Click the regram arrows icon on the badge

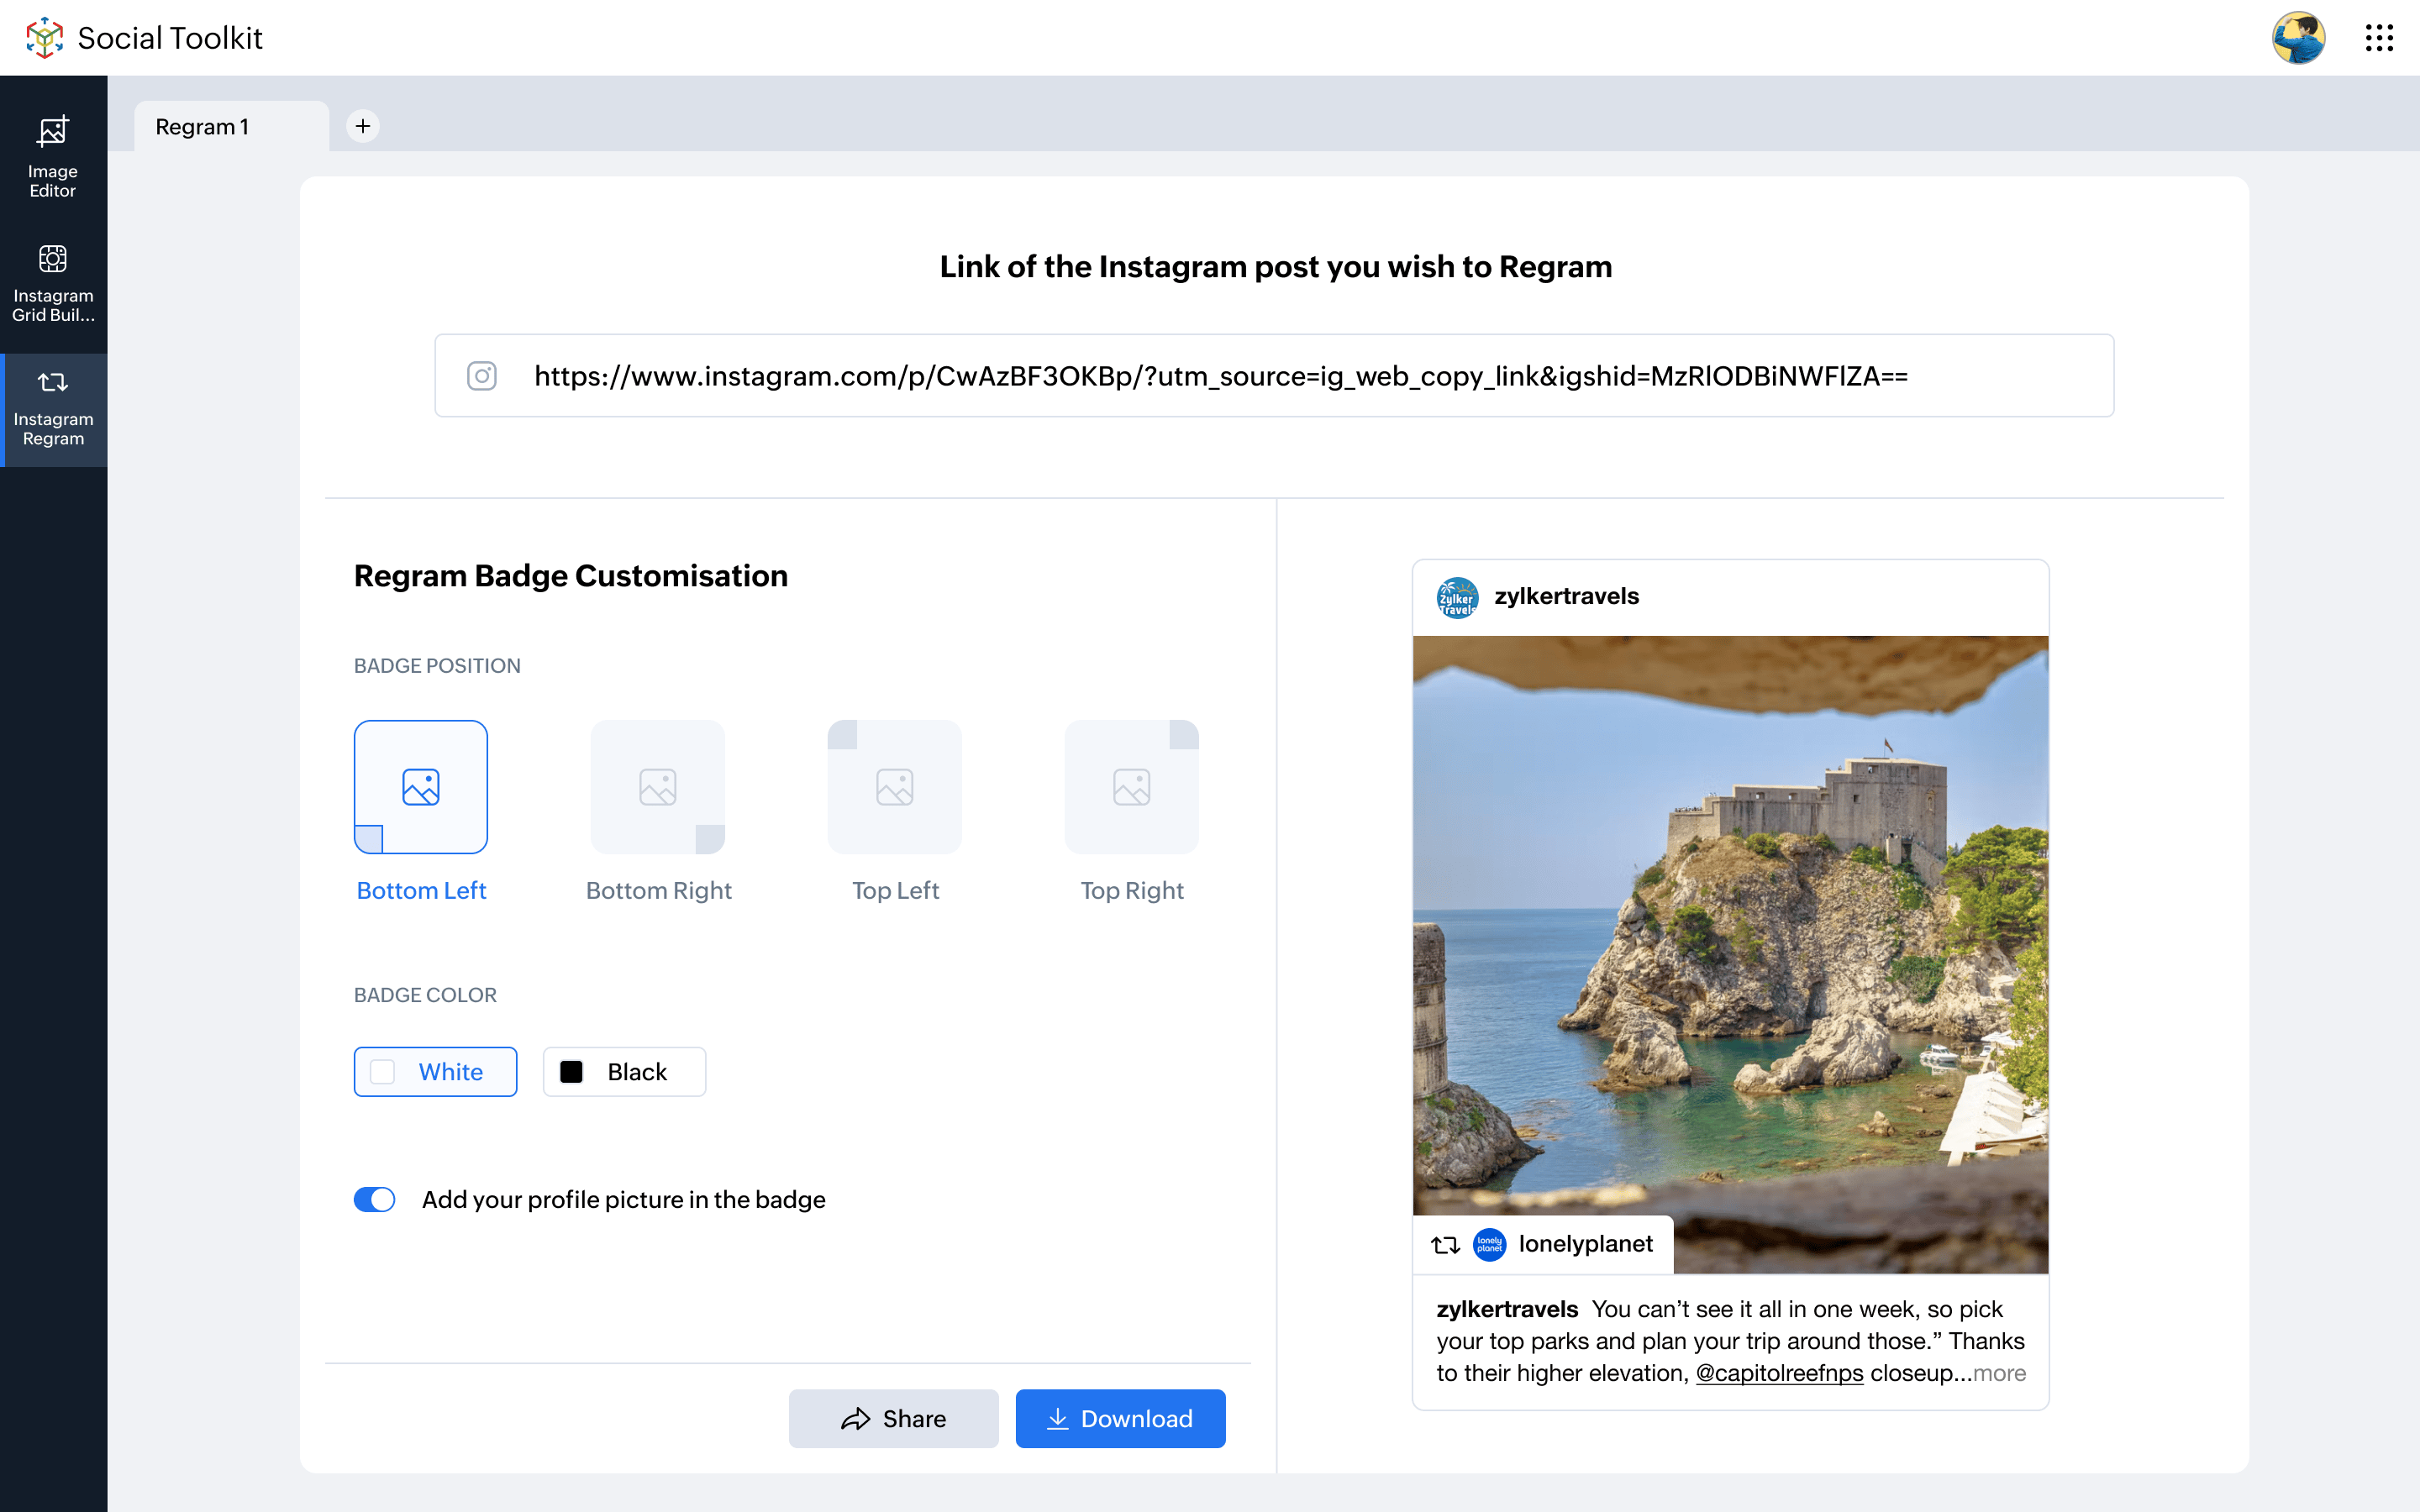tap(1445, 1245)
